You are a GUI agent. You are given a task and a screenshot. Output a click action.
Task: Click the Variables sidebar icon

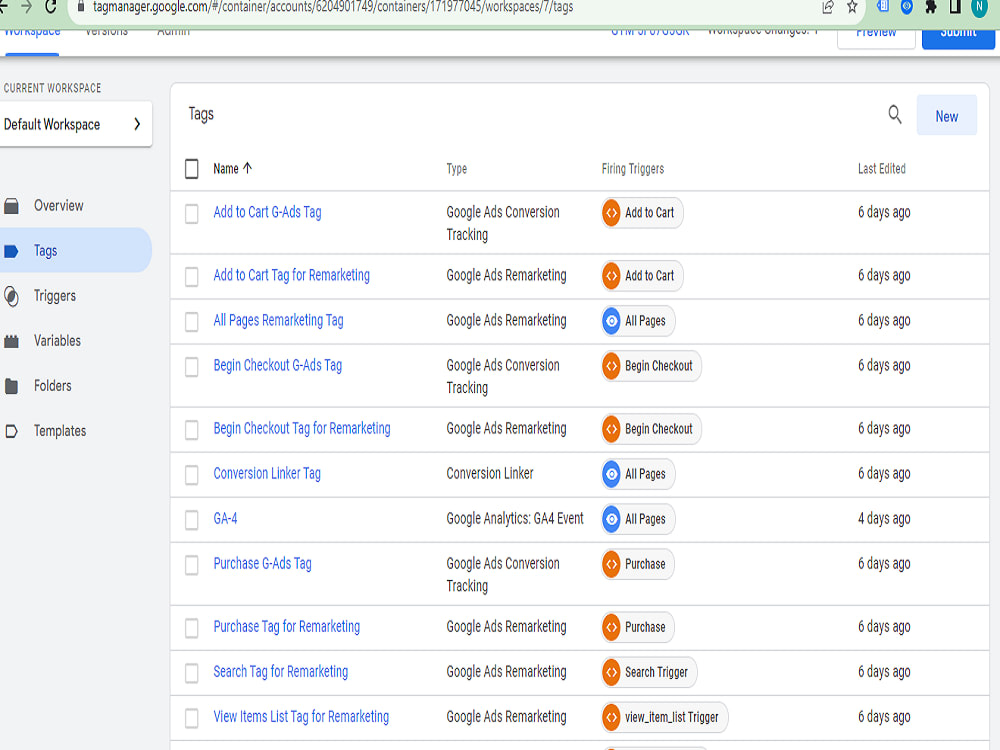point(11,341)
